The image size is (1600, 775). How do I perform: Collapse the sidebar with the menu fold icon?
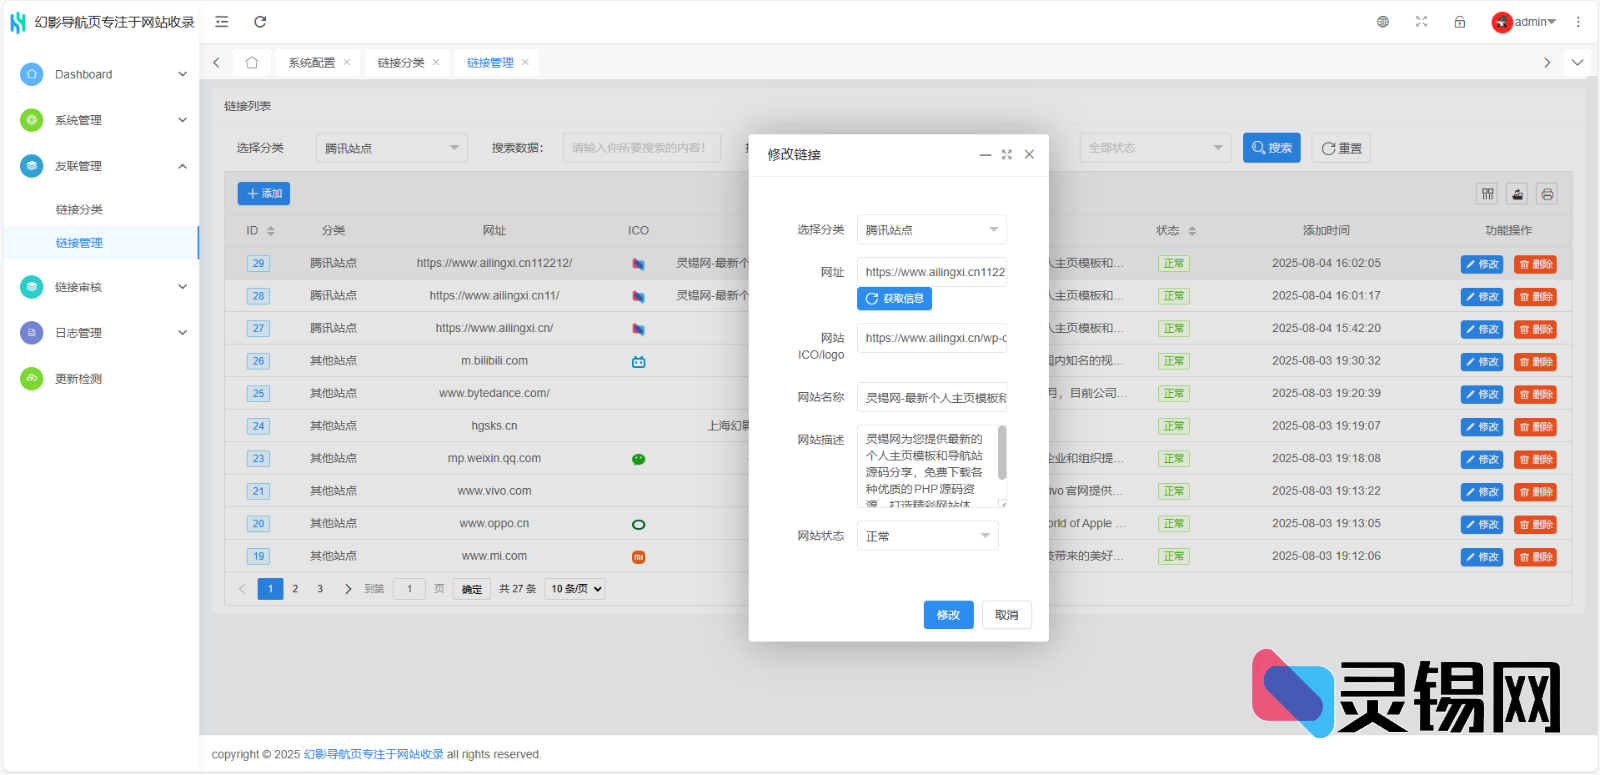coord(222,22)
